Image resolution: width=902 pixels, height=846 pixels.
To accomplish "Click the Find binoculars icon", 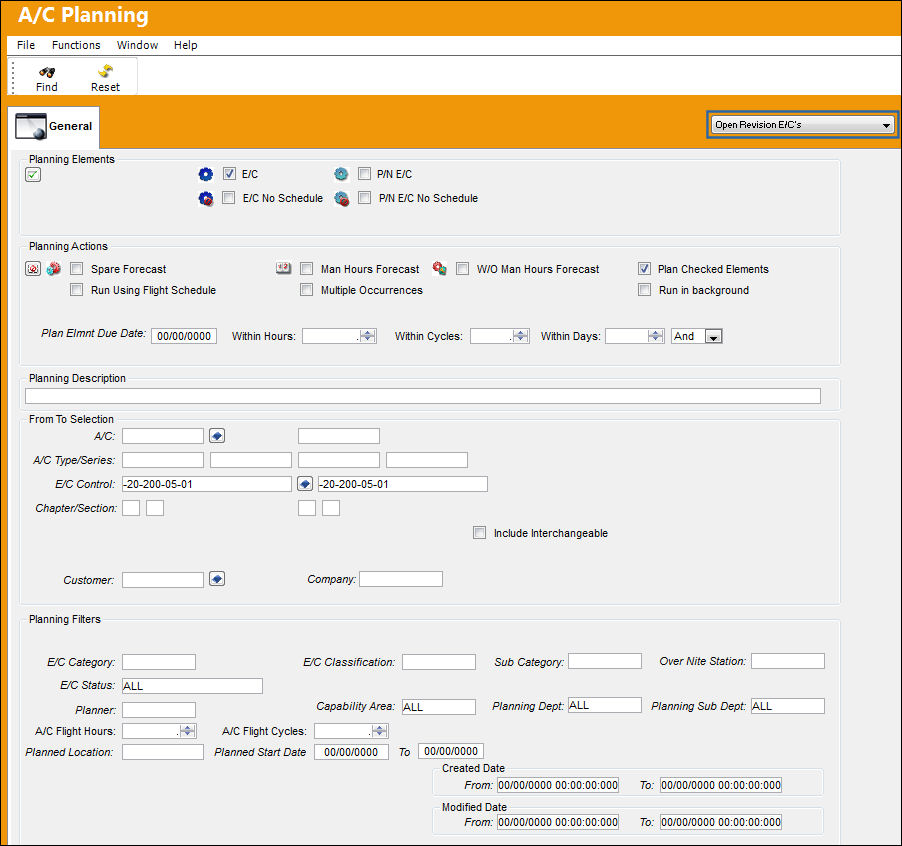I will pyautogui.click(x=47, y=72).
